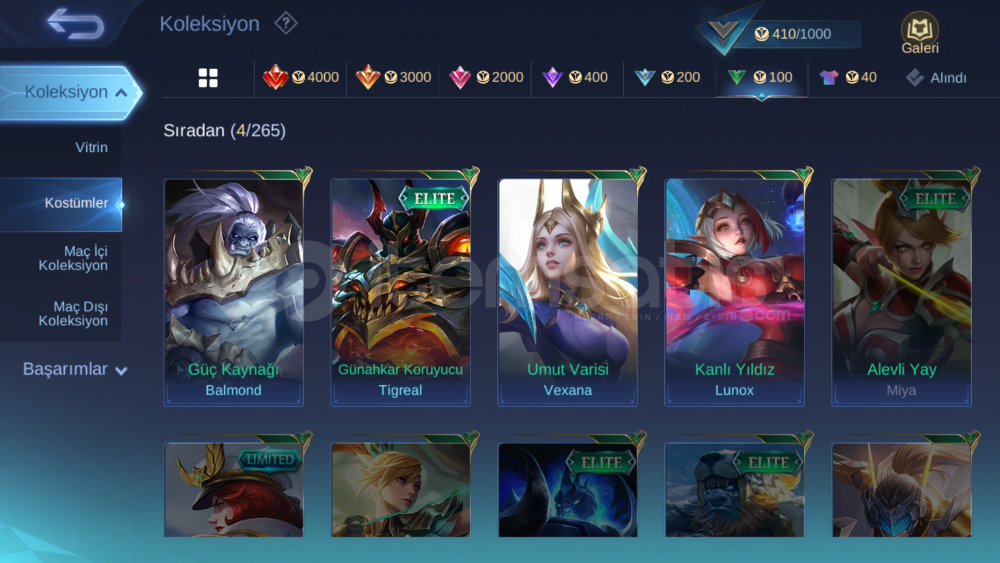Image resolution: width=1000 pixels, height=563 pixels.
Task: Toggle the Alındı obtained filter
Action: pos(936,78)
